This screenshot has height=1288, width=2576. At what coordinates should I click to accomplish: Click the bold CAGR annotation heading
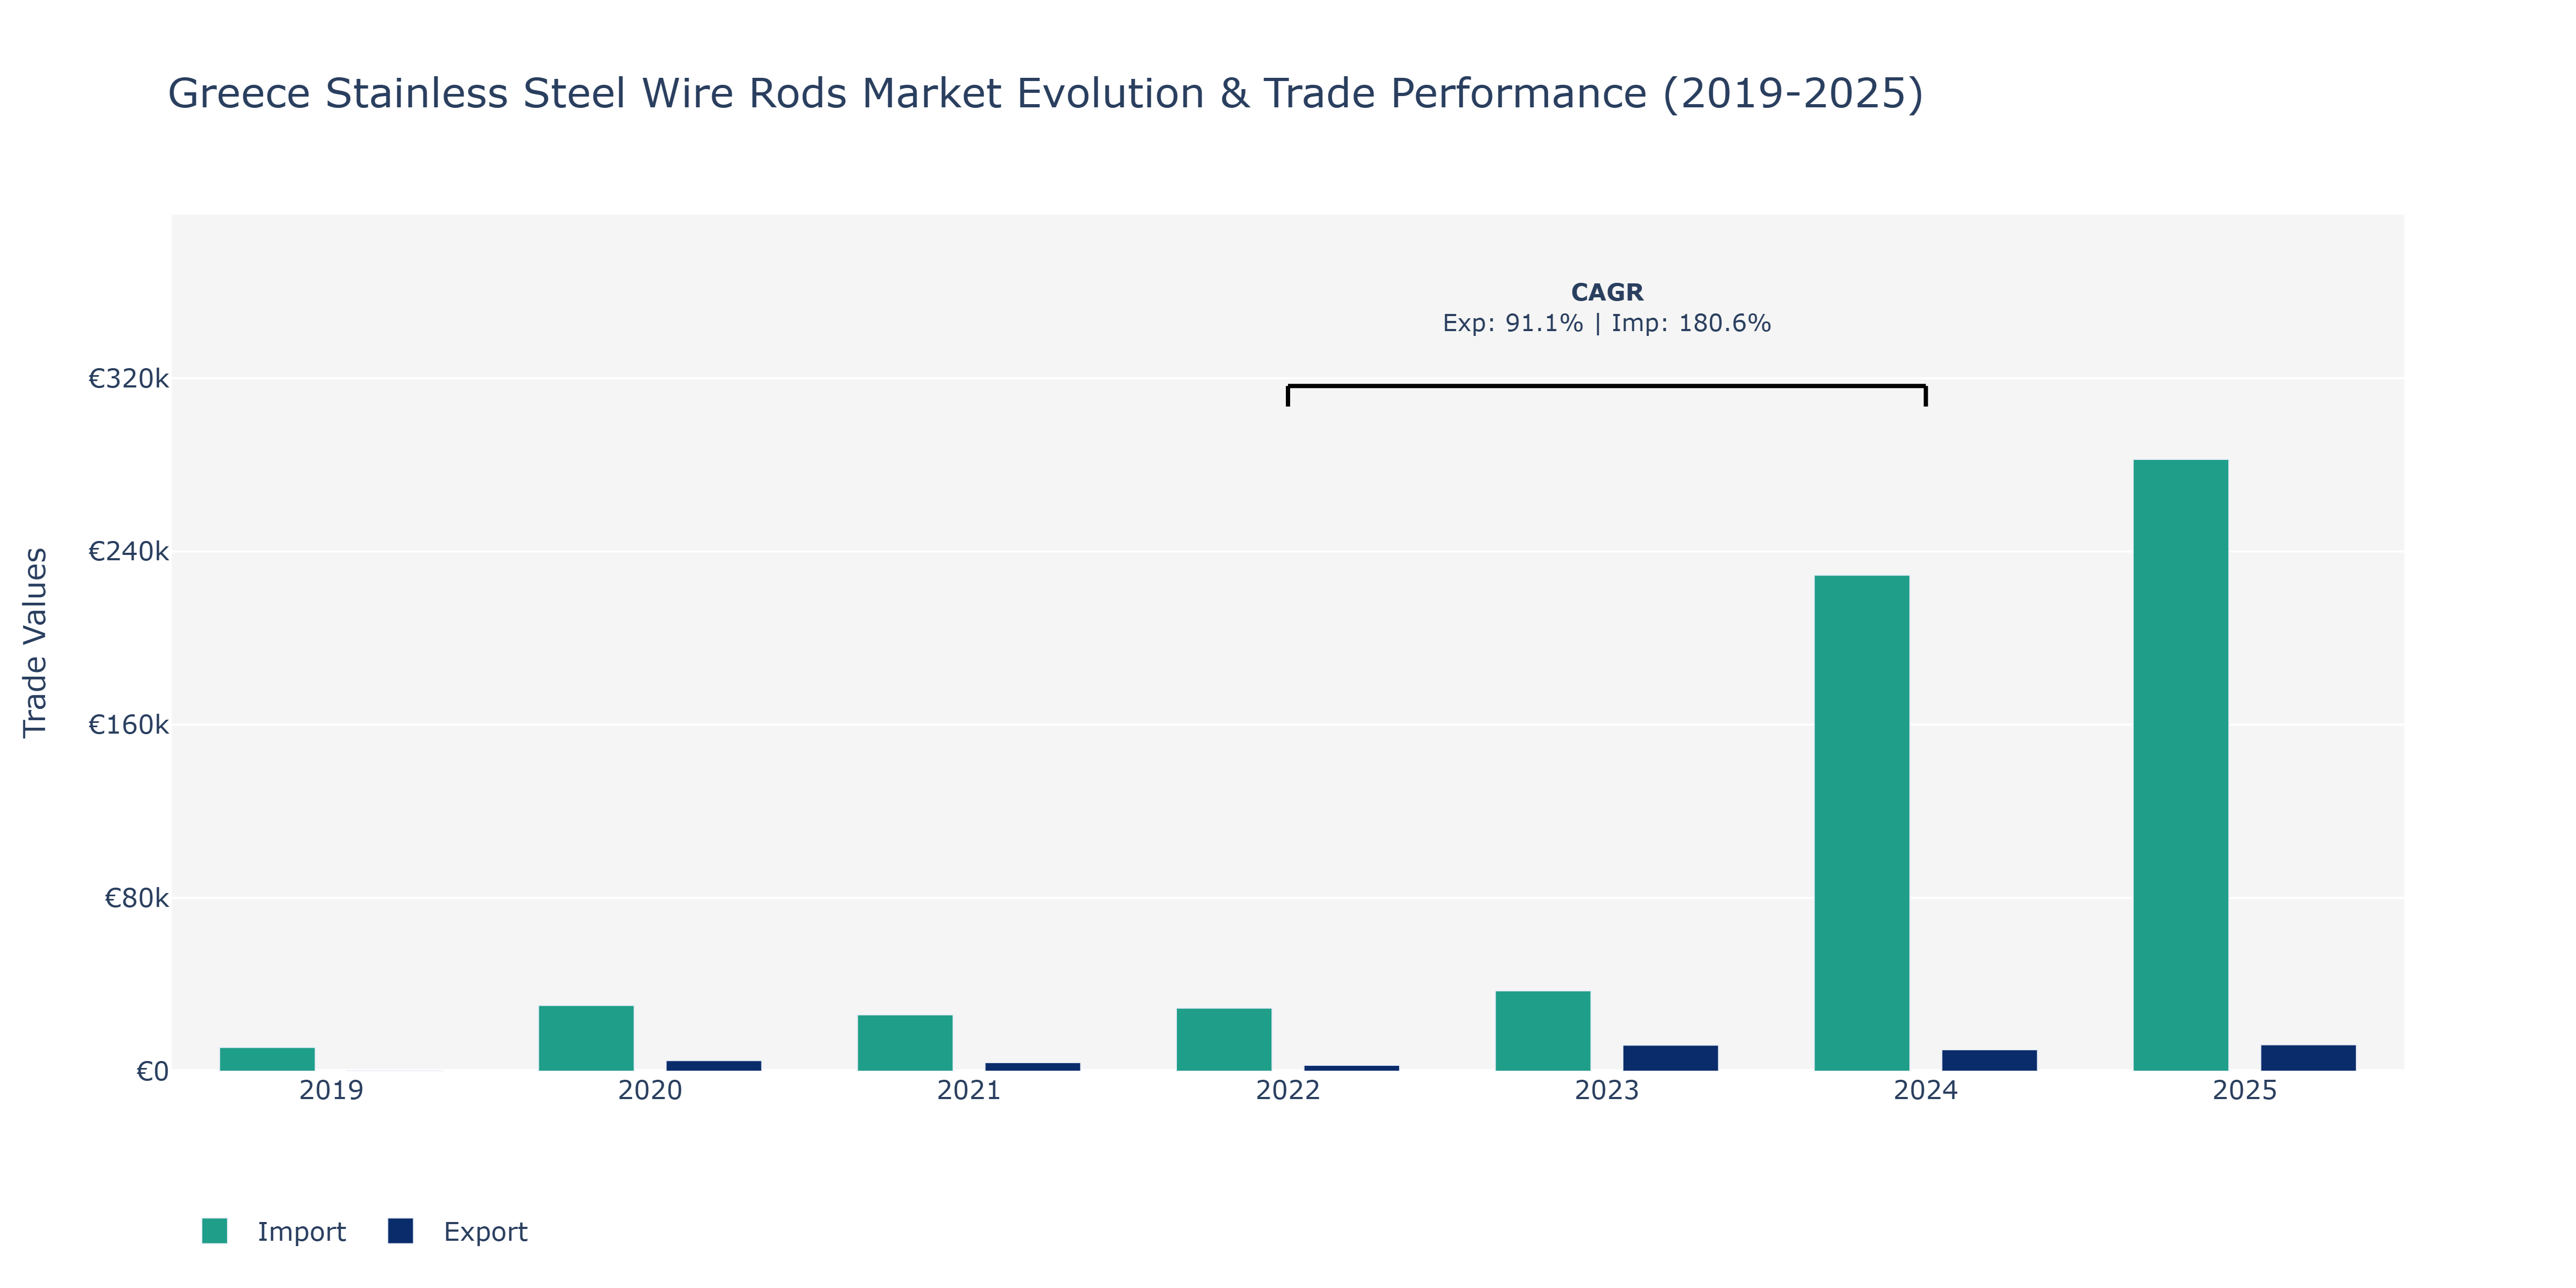pyautogui.click(x=1606, y=292)
